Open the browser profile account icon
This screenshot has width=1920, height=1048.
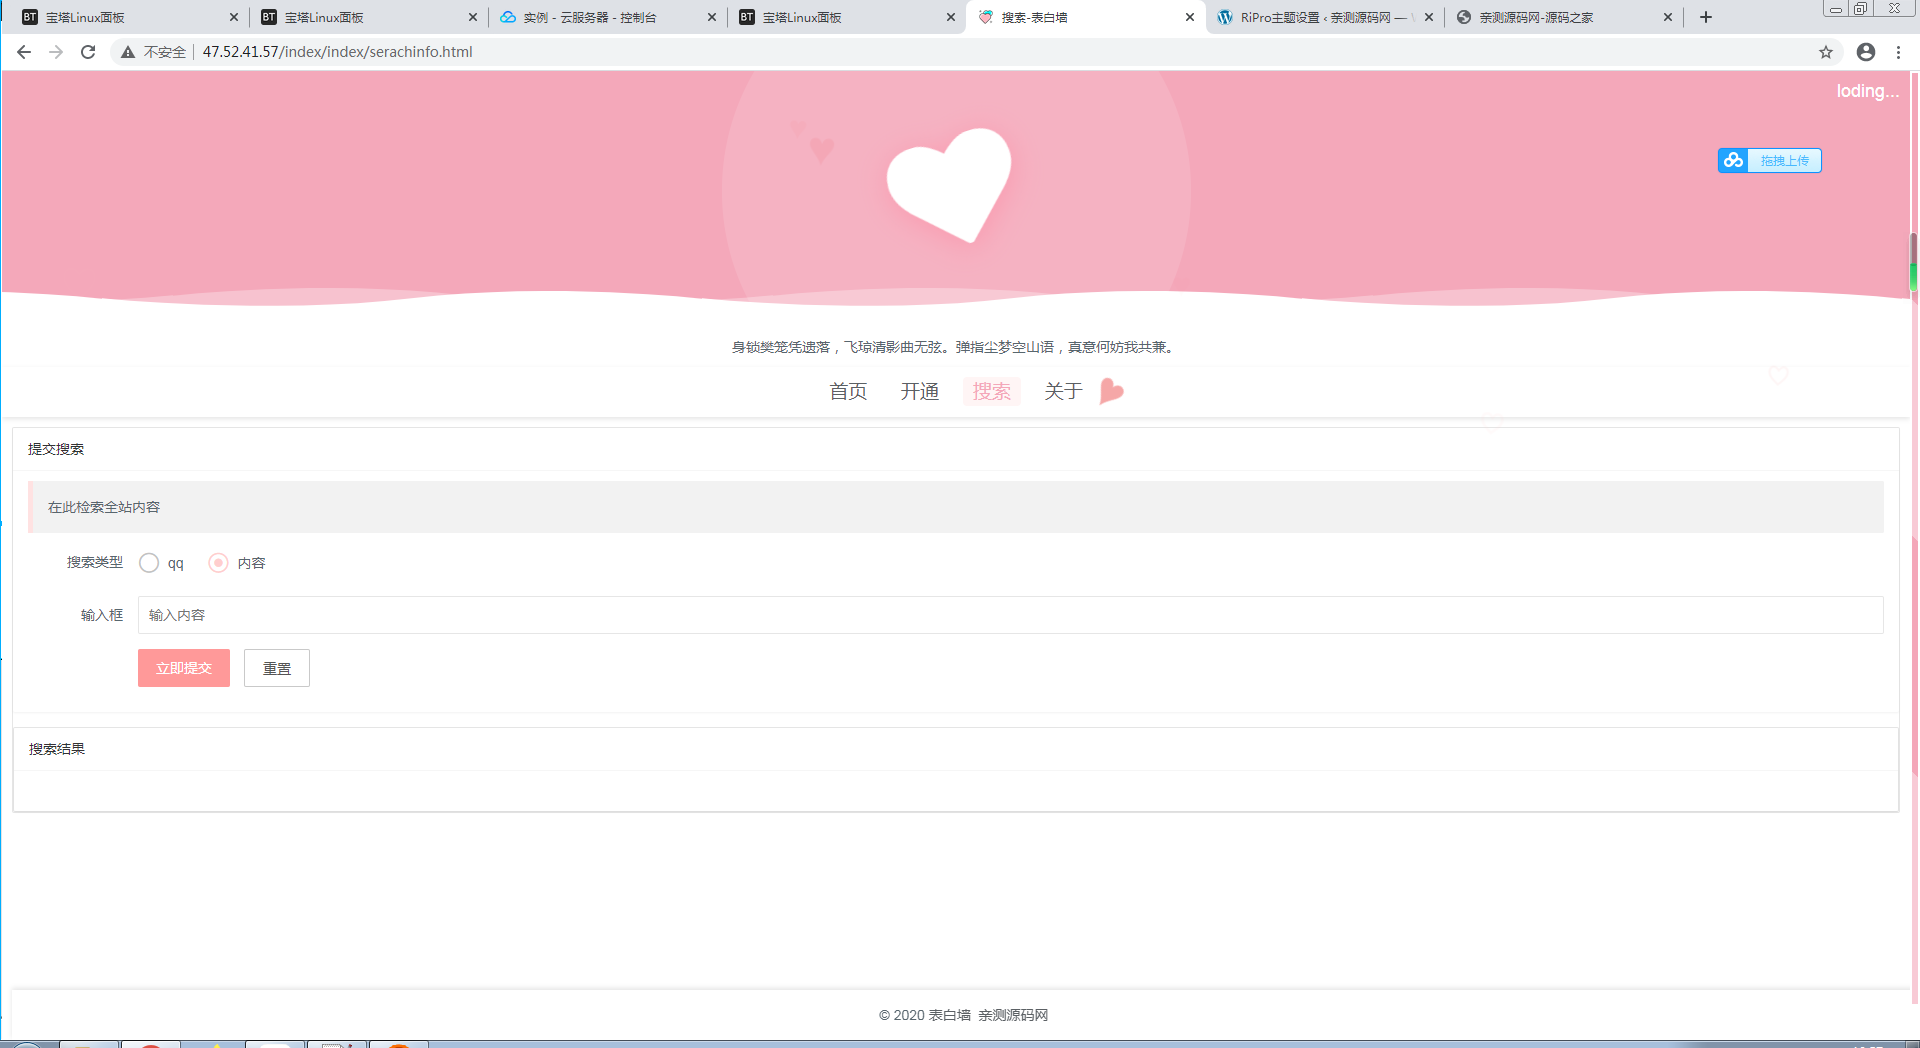(x=1866, y=52)
